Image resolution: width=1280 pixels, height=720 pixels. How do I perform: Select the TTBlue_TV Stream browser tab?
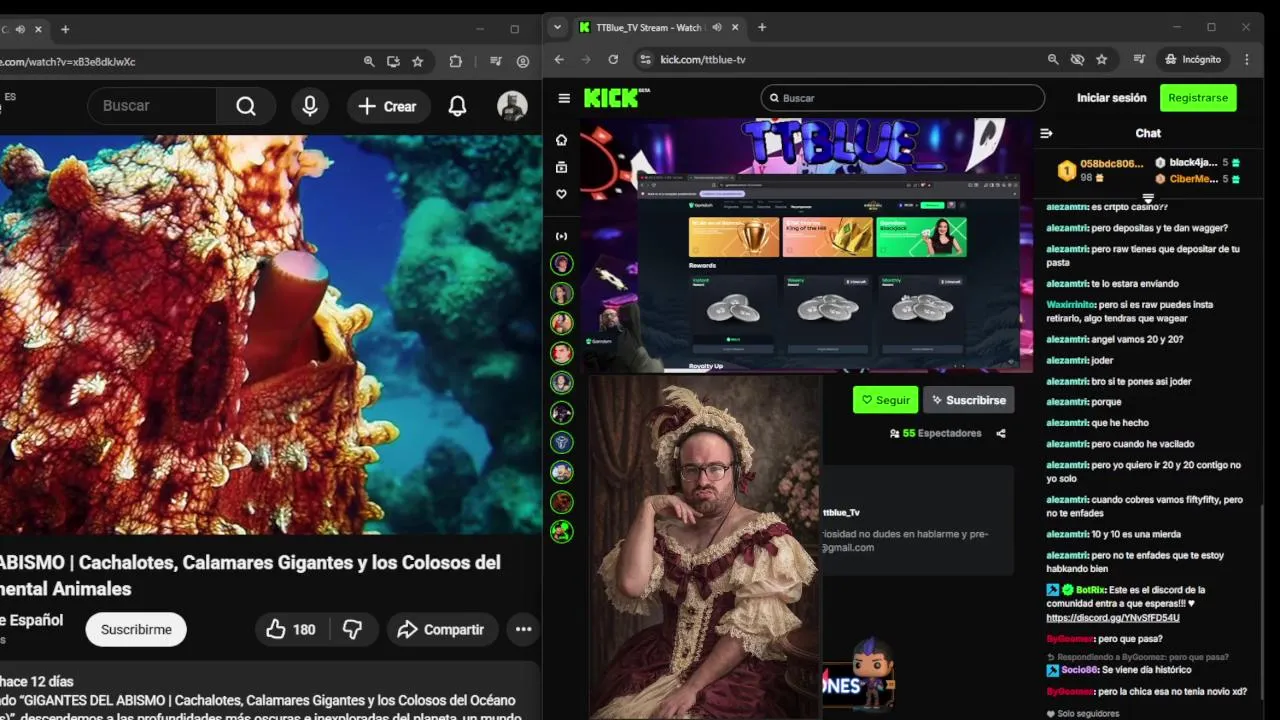[660, 27]
